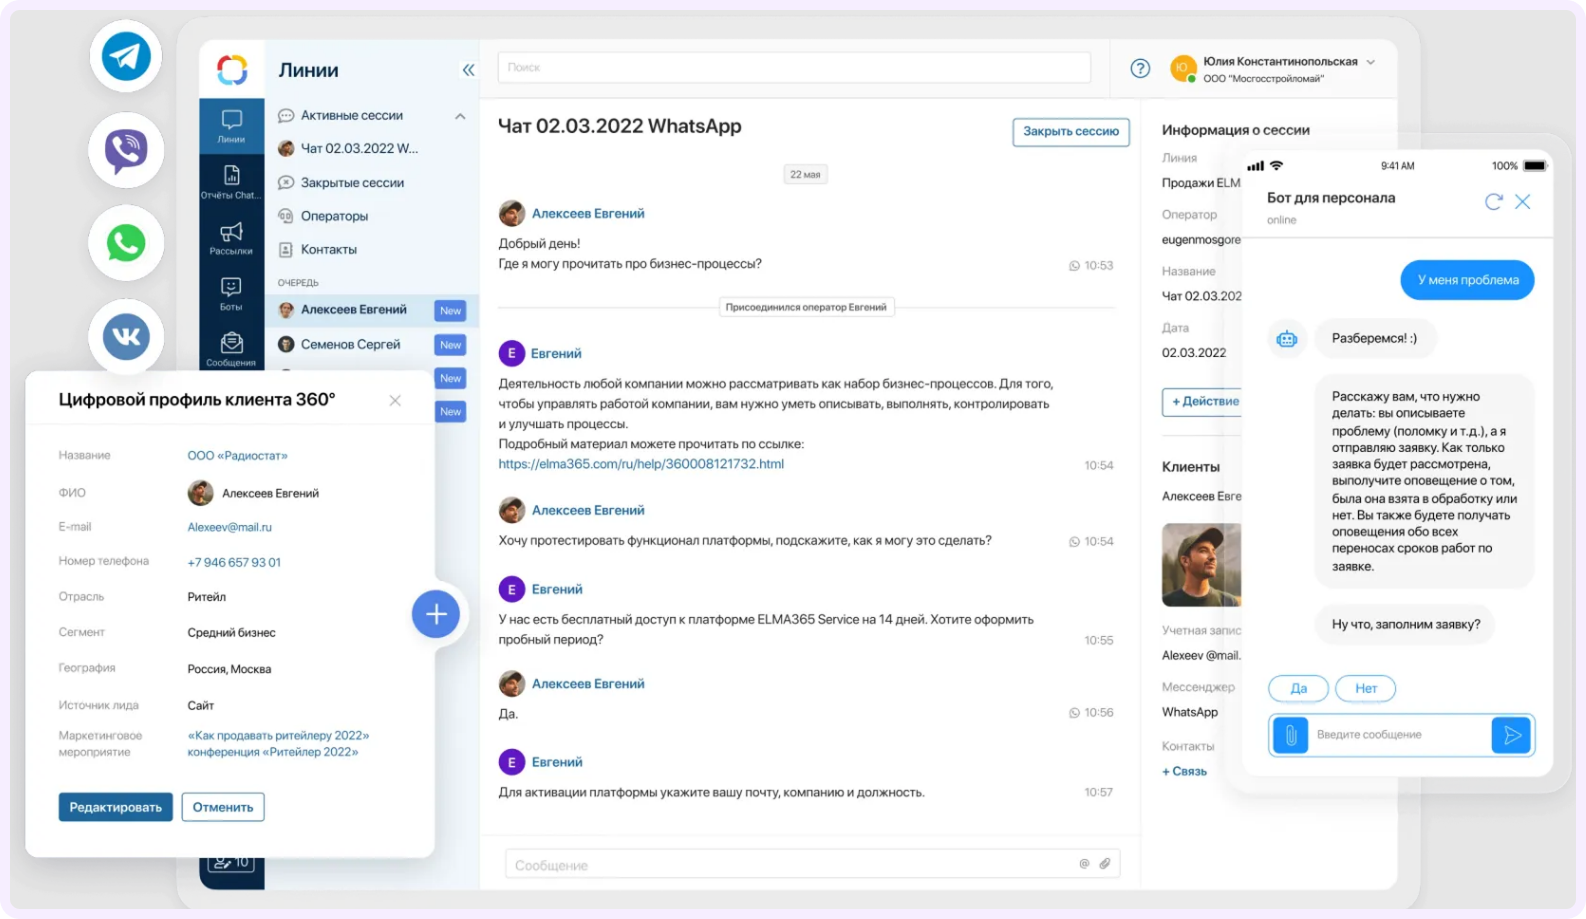The width and height of the screenshot is (1586, 919).
Task: Click the ELMA365 logo
Action: (232, 69)
